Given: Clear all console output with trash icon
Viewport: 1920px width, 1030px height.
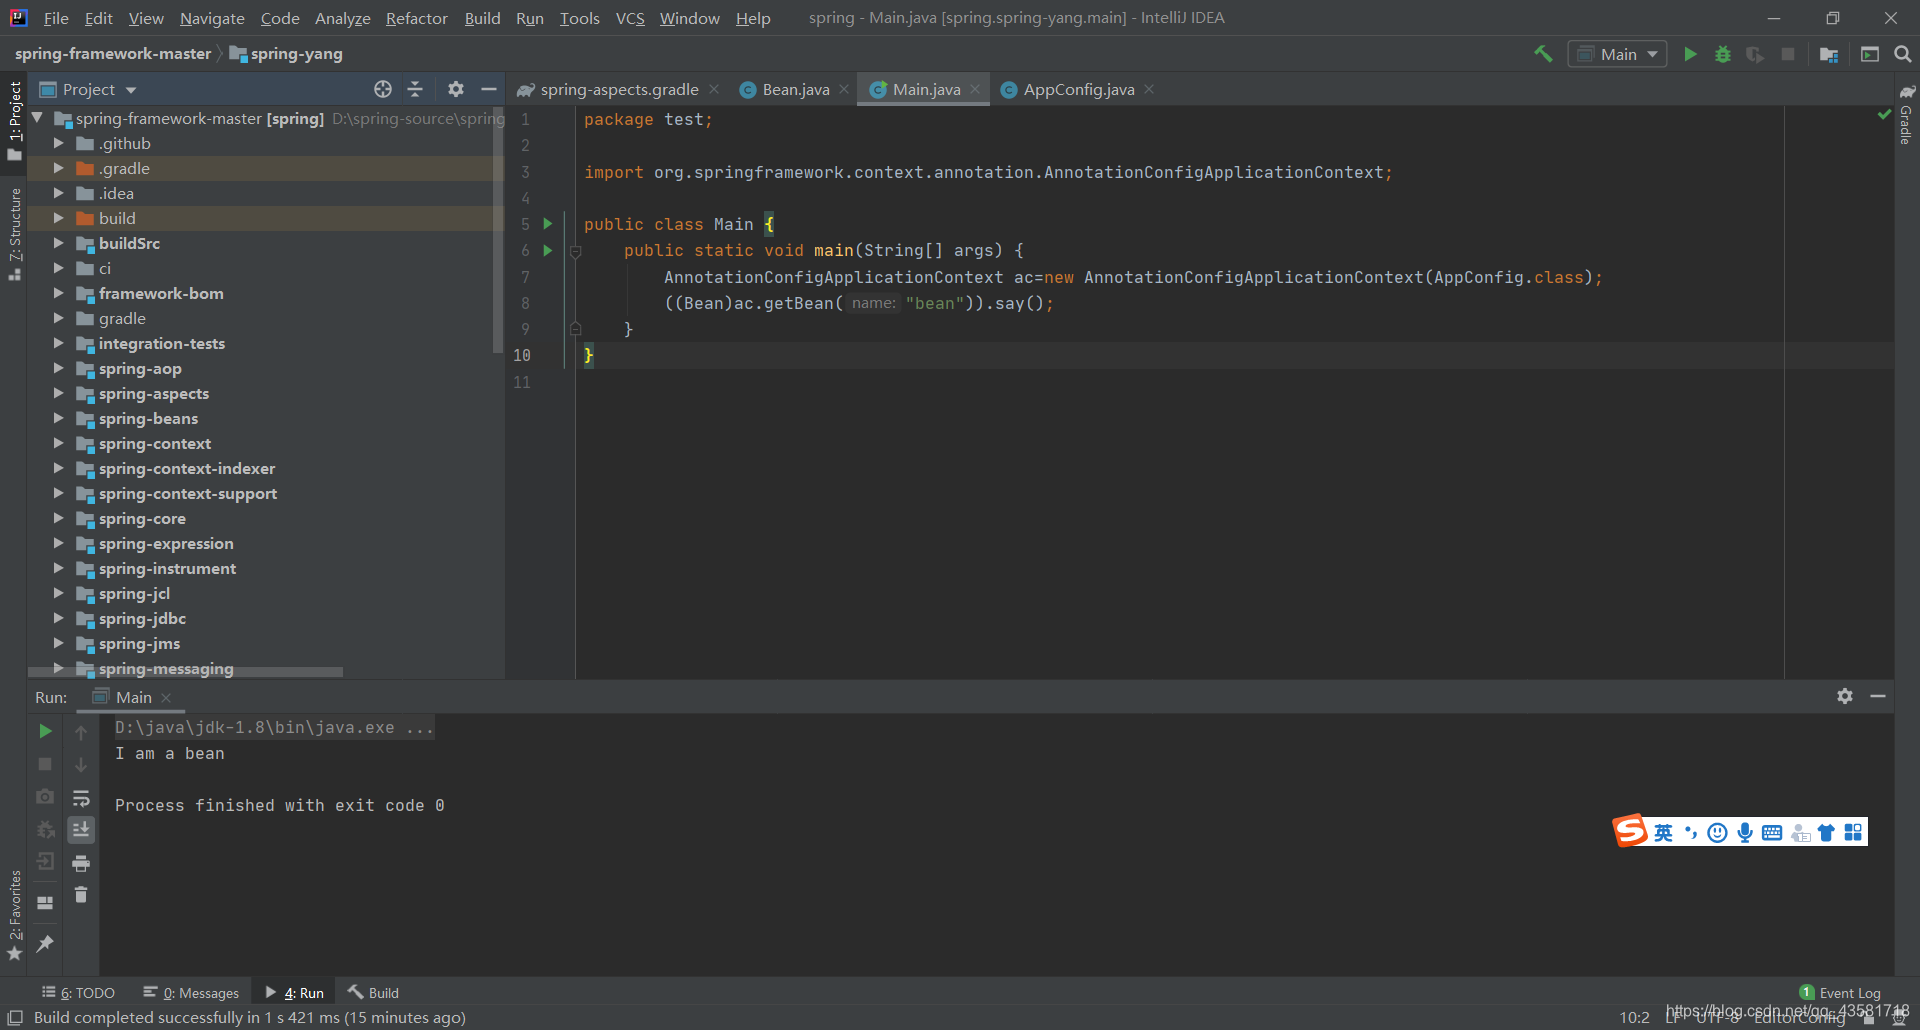Looking at the screenshot, I should [81, 895].
